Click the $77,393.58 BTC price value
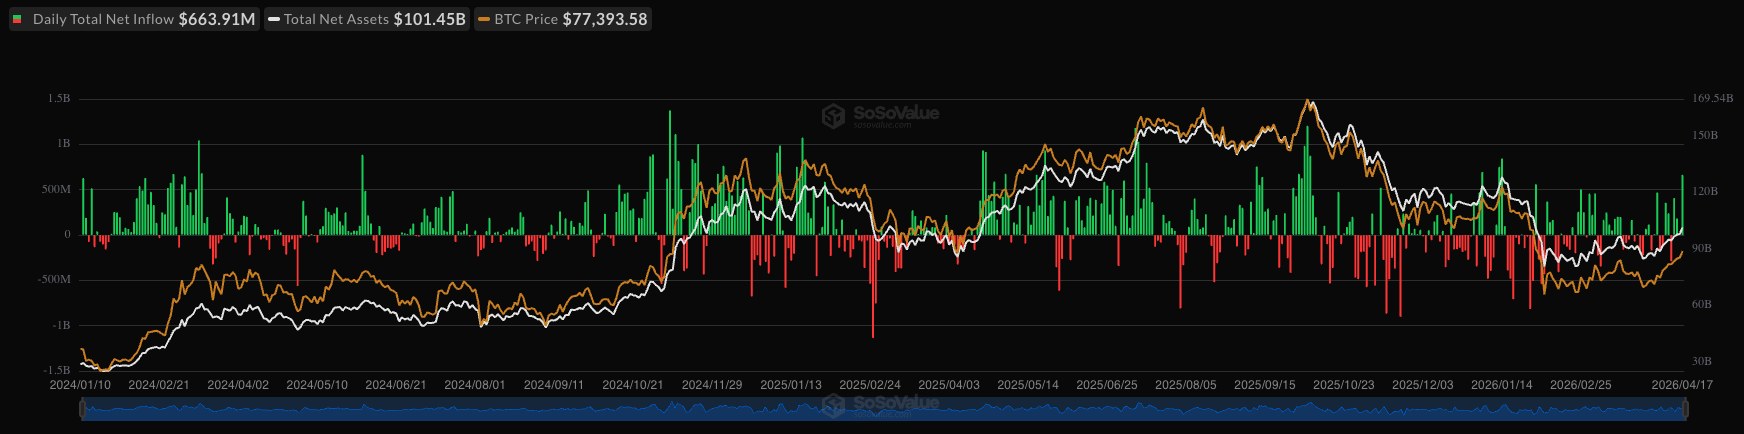The image size is (1744, 434). (x=604, y=19)
